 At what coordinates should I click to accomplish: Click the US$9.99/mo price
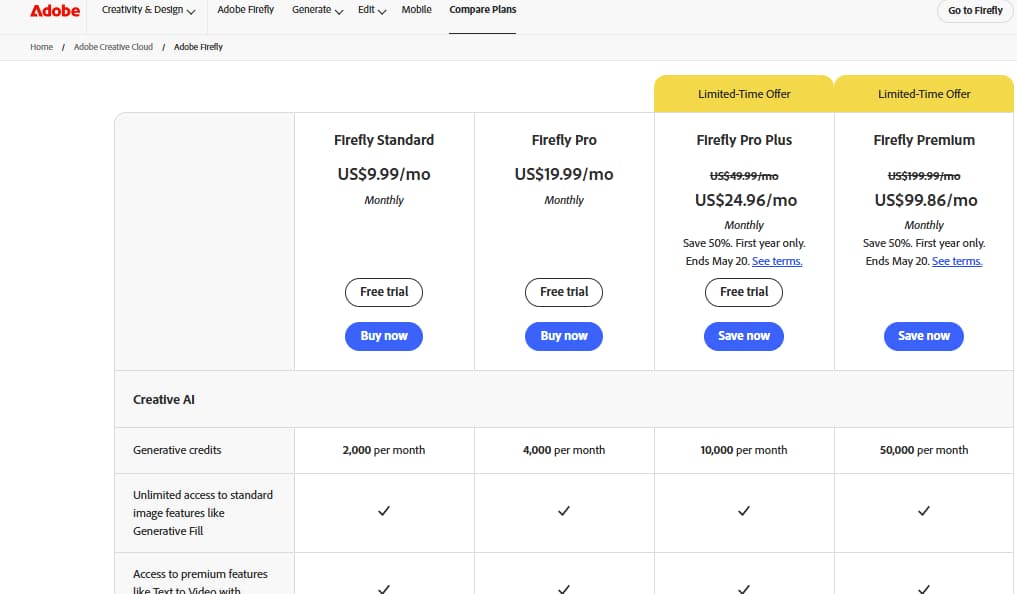click(x=384, y=174)
